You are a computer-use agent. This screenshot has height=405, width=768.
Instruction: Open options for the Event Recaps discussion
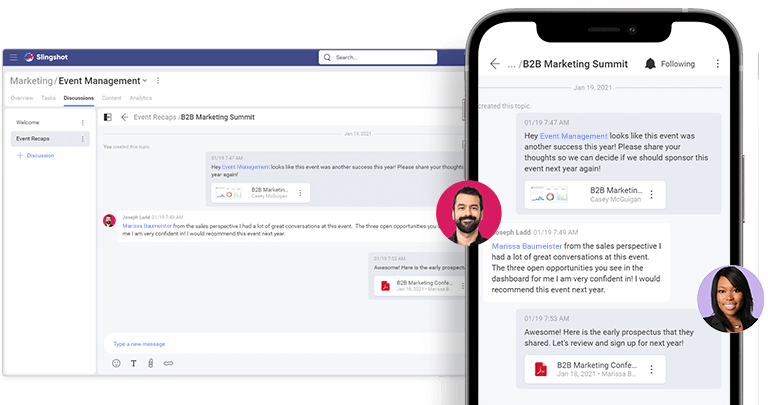(82, 139)
